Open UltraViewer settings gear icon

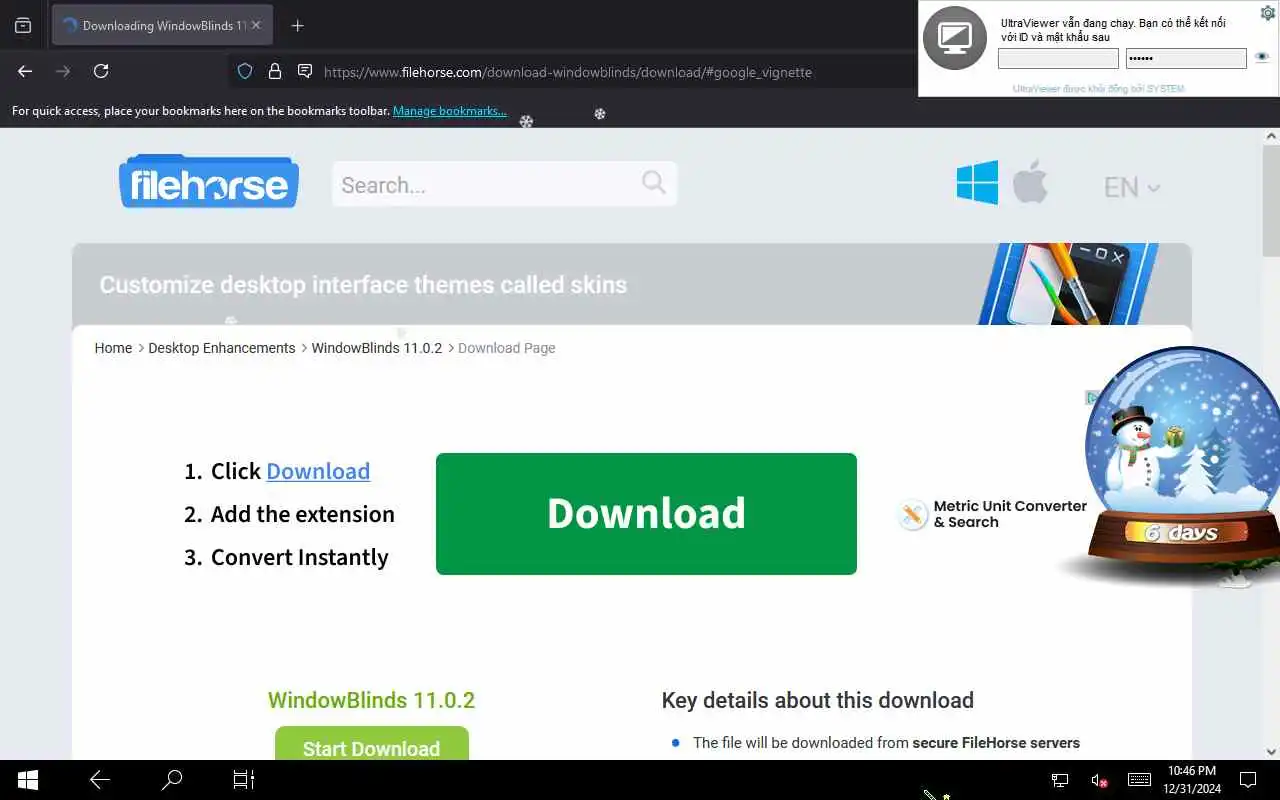click(1268, 13)
